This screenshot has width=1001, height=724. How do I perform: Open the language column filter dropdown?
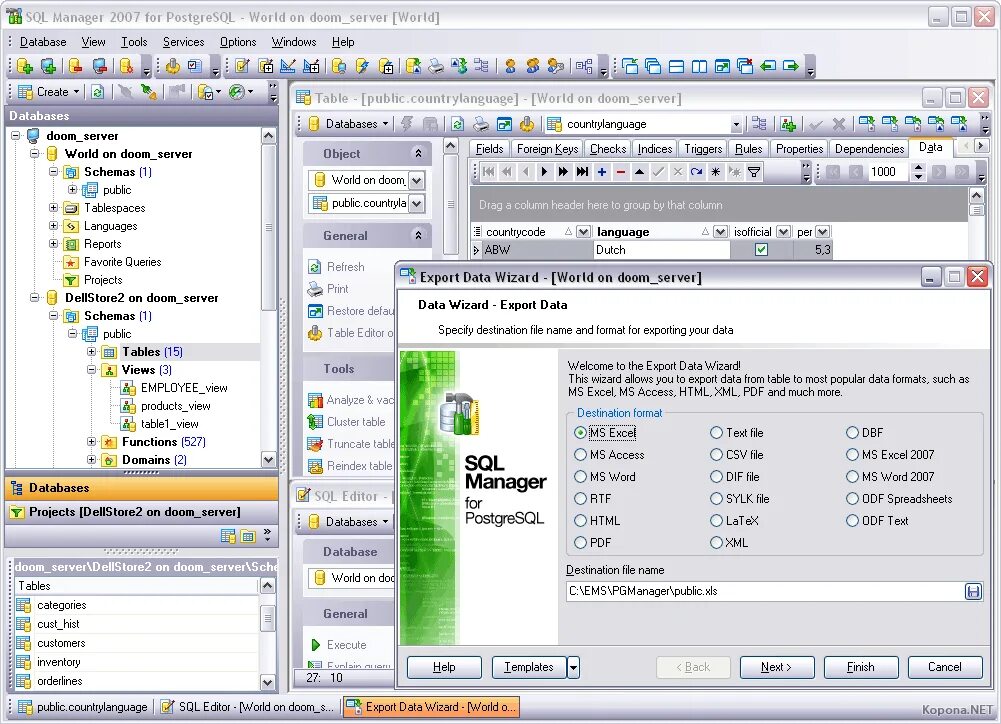(720, 232)
